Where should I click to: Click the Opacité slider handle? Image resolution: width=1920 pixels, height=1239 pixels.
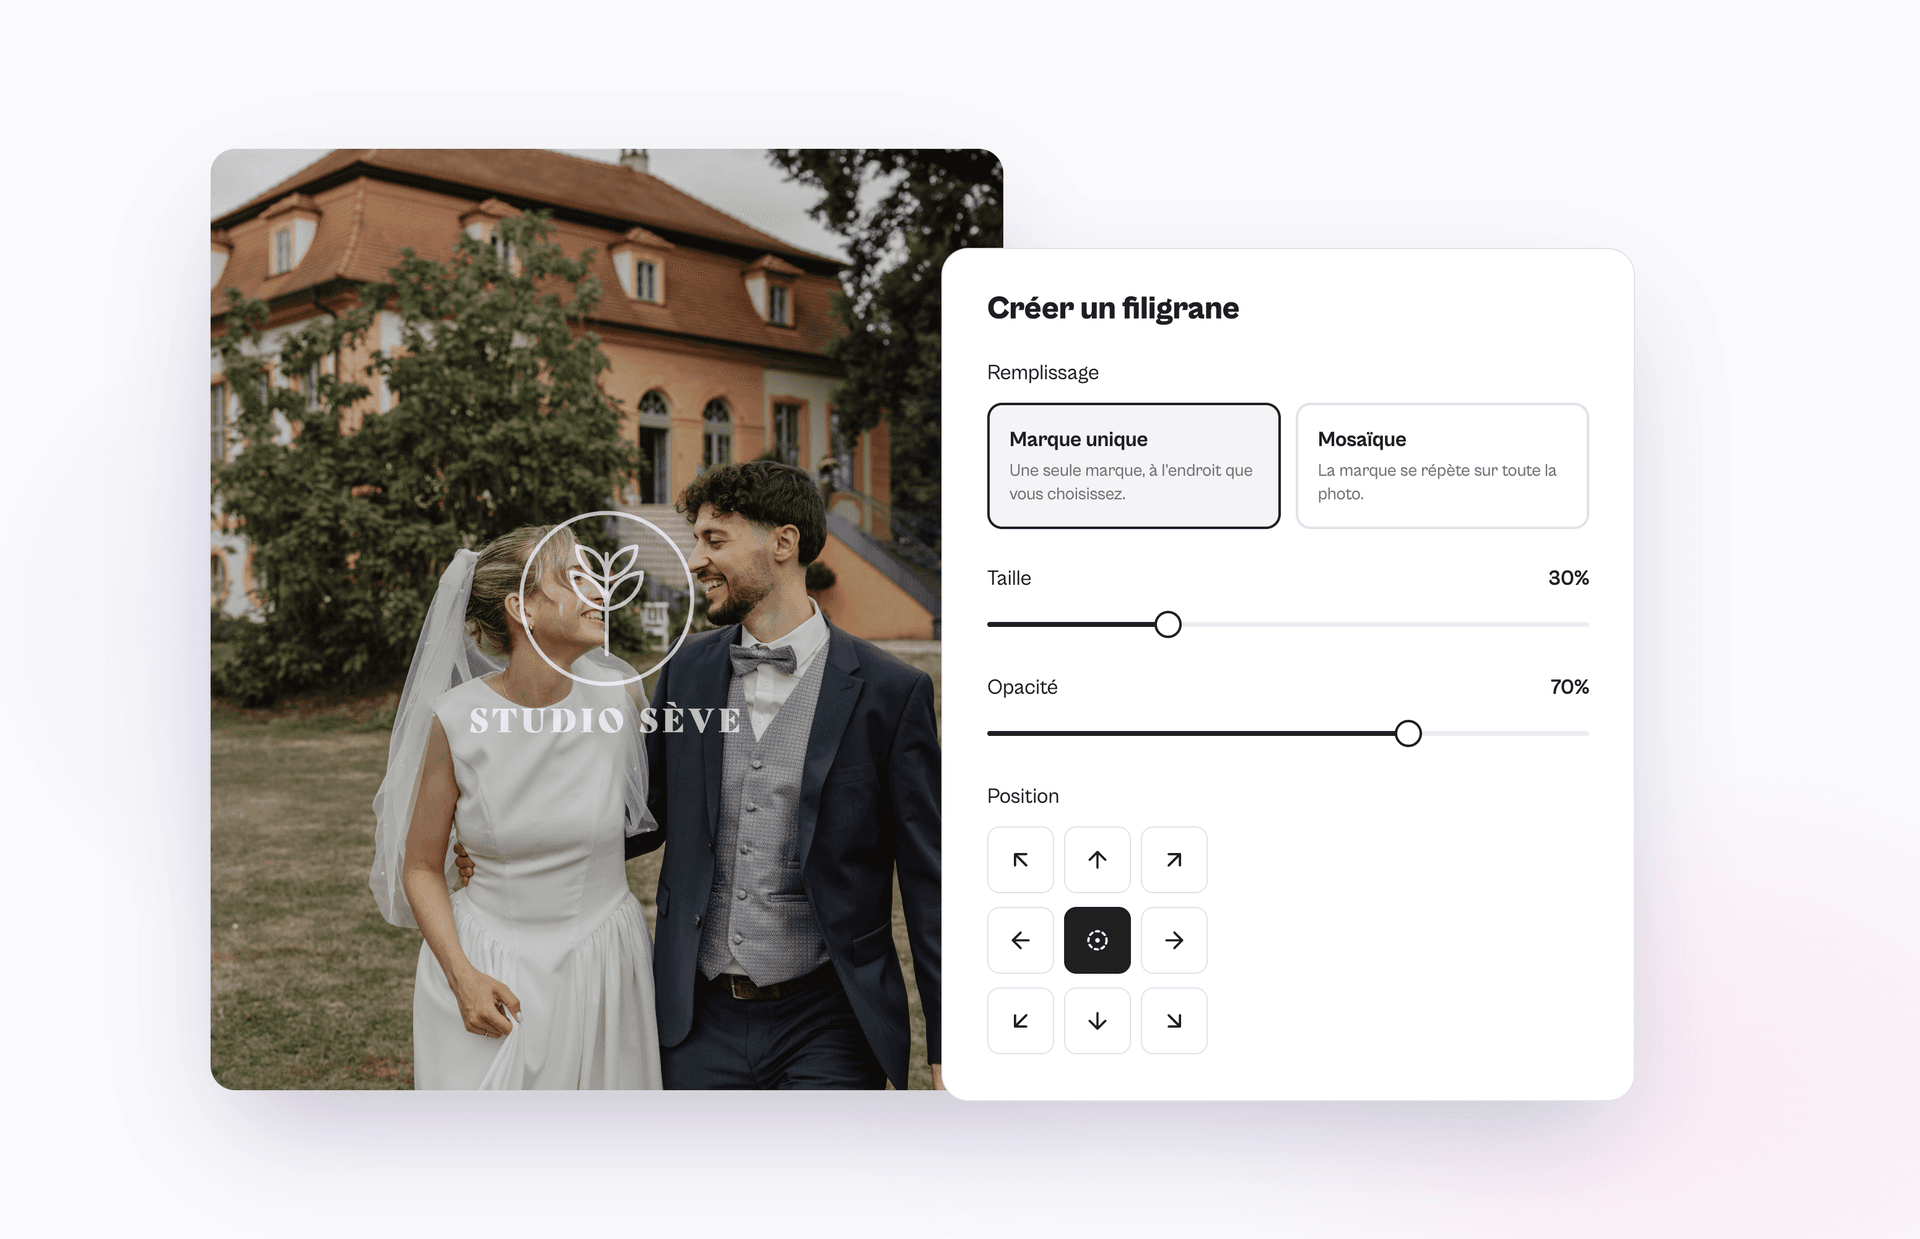tap(1408, 734)
